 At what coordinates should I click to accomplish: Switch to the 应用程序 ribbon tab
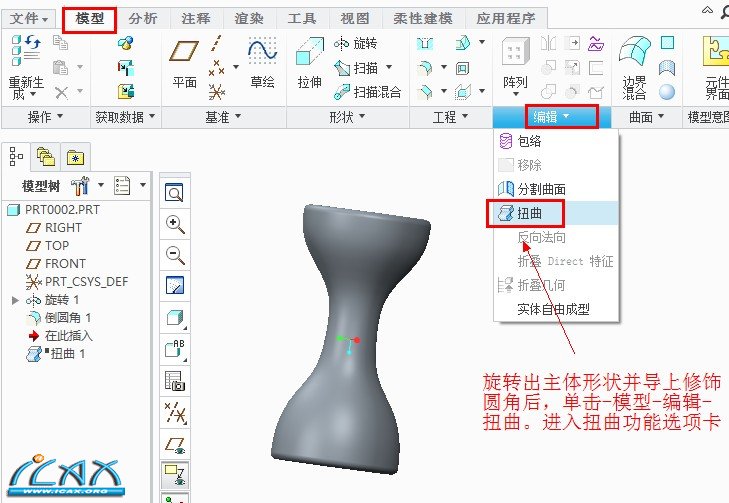506,19
